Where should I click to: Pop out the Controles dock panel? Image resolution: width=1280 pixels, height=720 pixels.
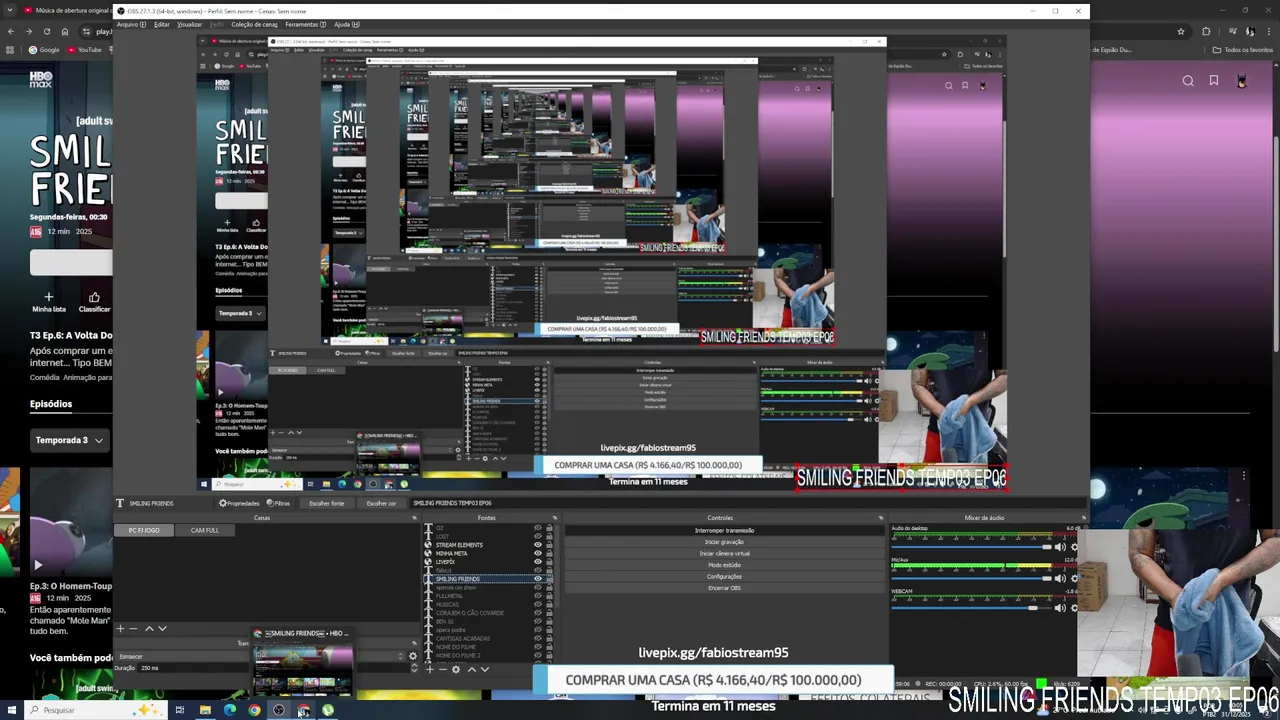click(881, 518)
